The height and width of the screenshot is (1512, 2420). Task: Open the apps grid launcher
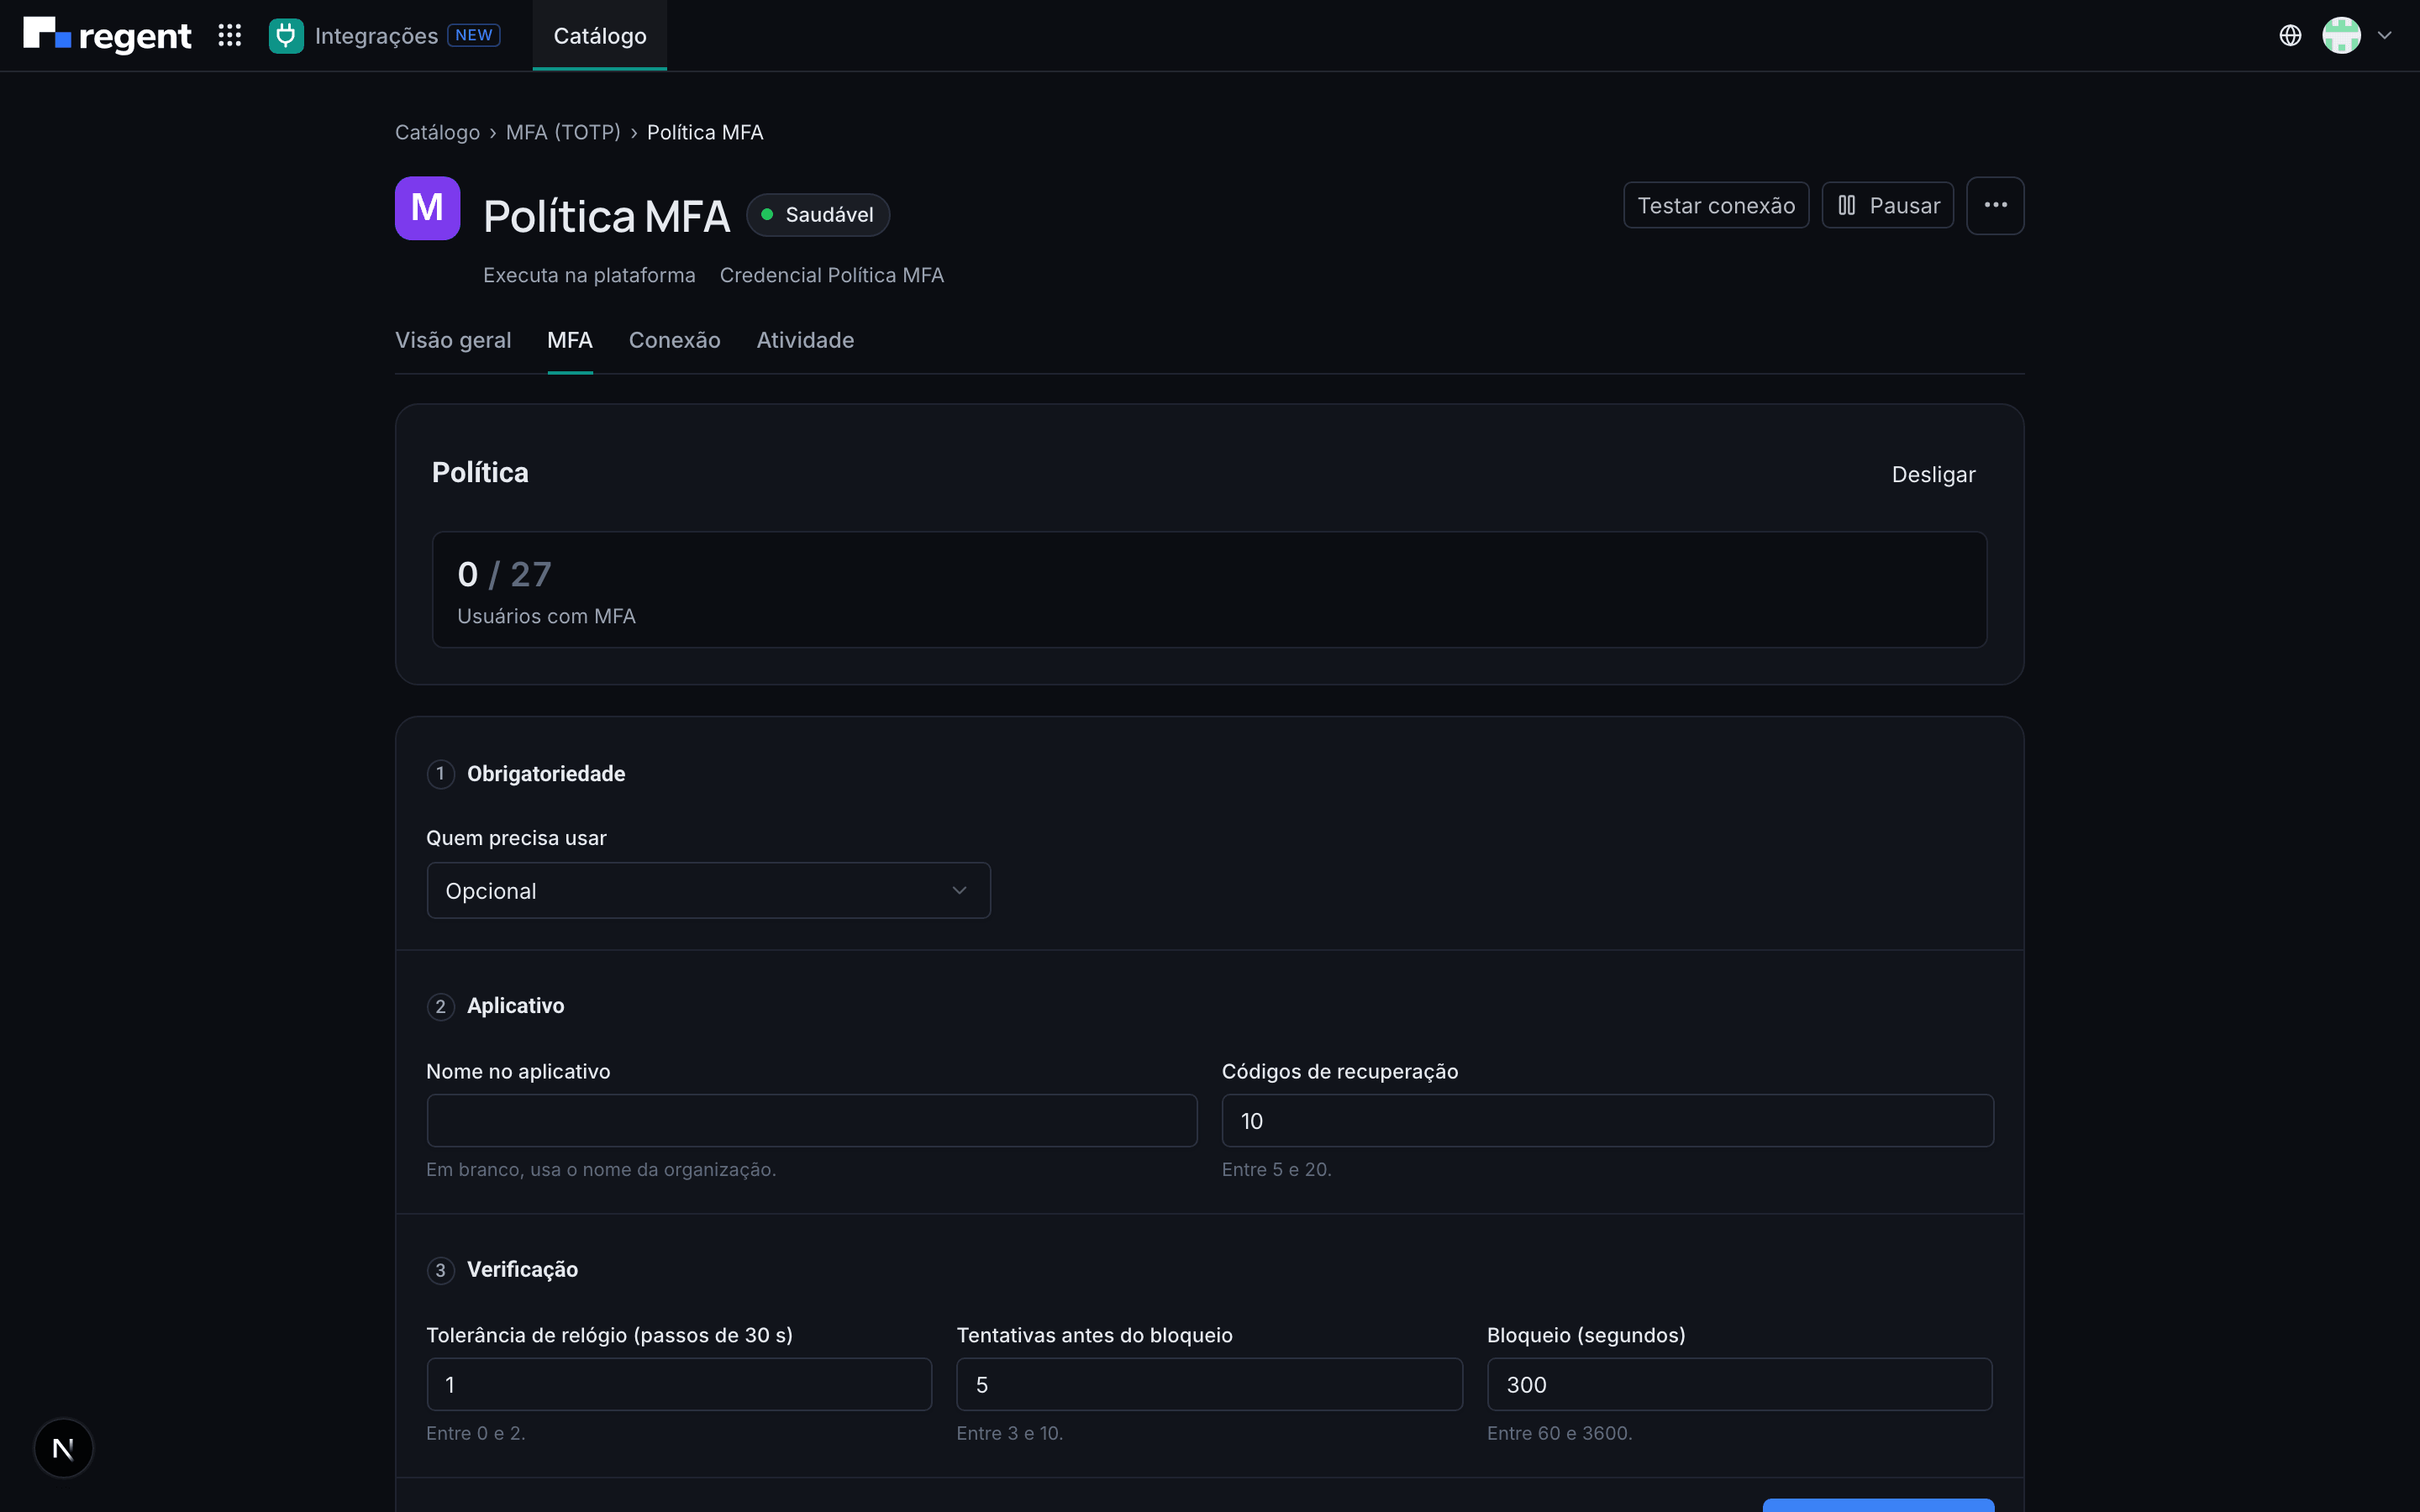coord(230,36)
